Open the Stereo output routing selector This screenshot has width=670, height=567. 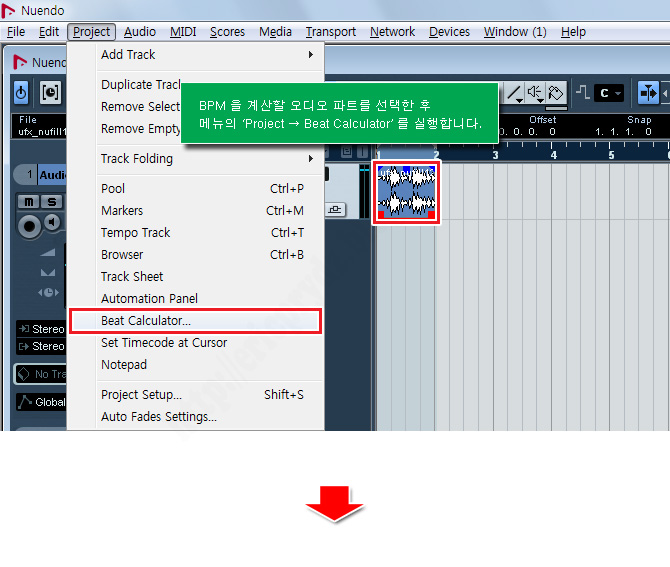coord(41,346)
